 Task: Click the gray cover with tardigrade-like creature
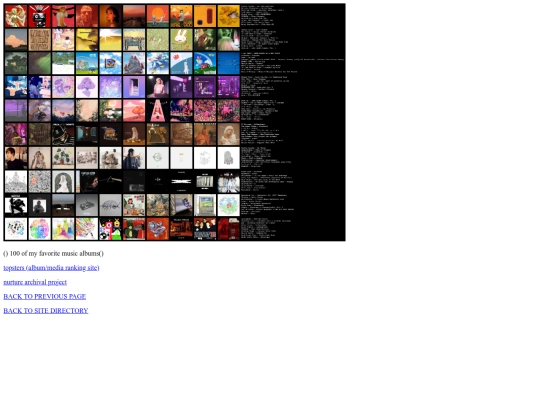111,205
